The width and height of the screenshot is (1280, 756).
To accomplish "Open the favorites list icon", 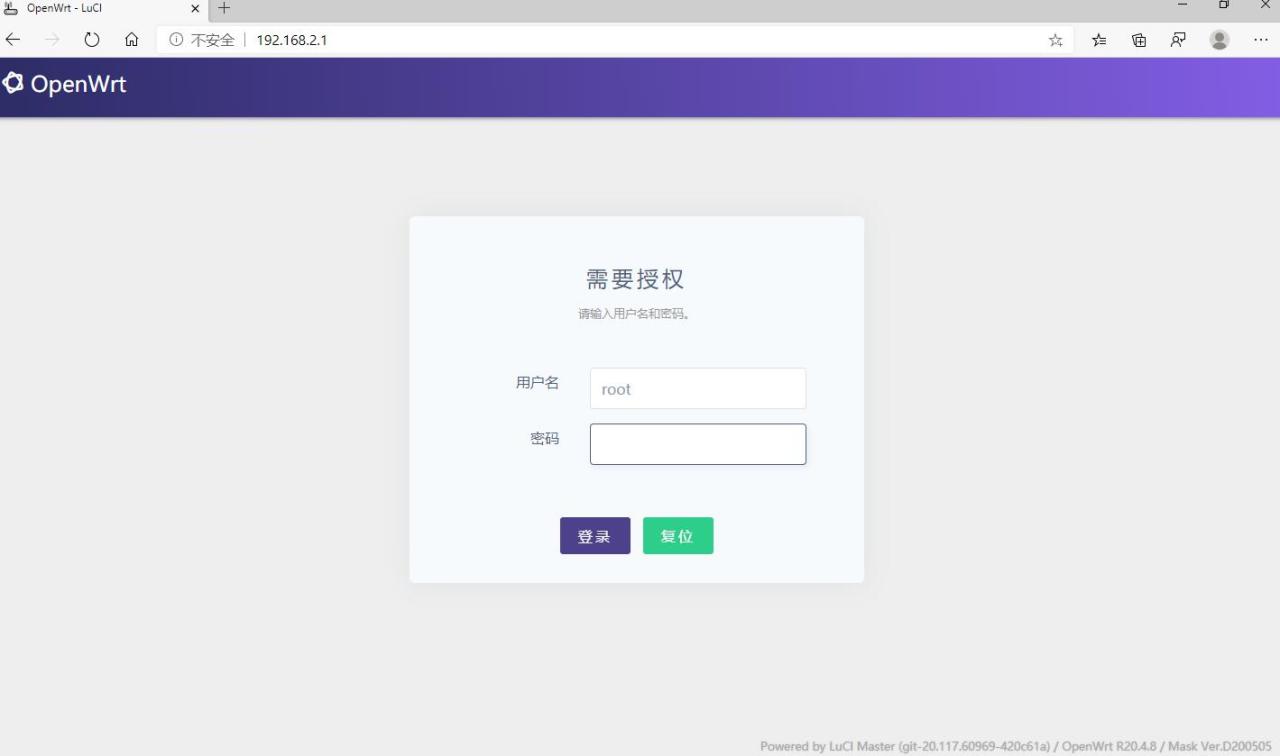I will (1099, 40).
